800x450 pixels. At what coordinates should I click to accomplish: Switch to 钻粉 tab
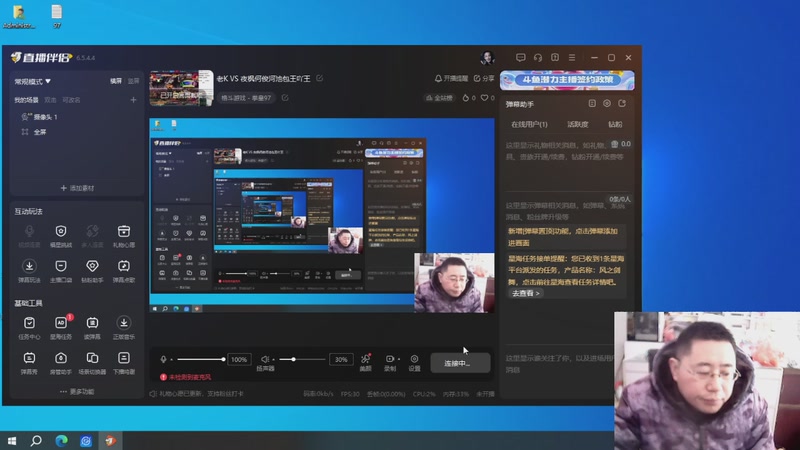(615, 124)
